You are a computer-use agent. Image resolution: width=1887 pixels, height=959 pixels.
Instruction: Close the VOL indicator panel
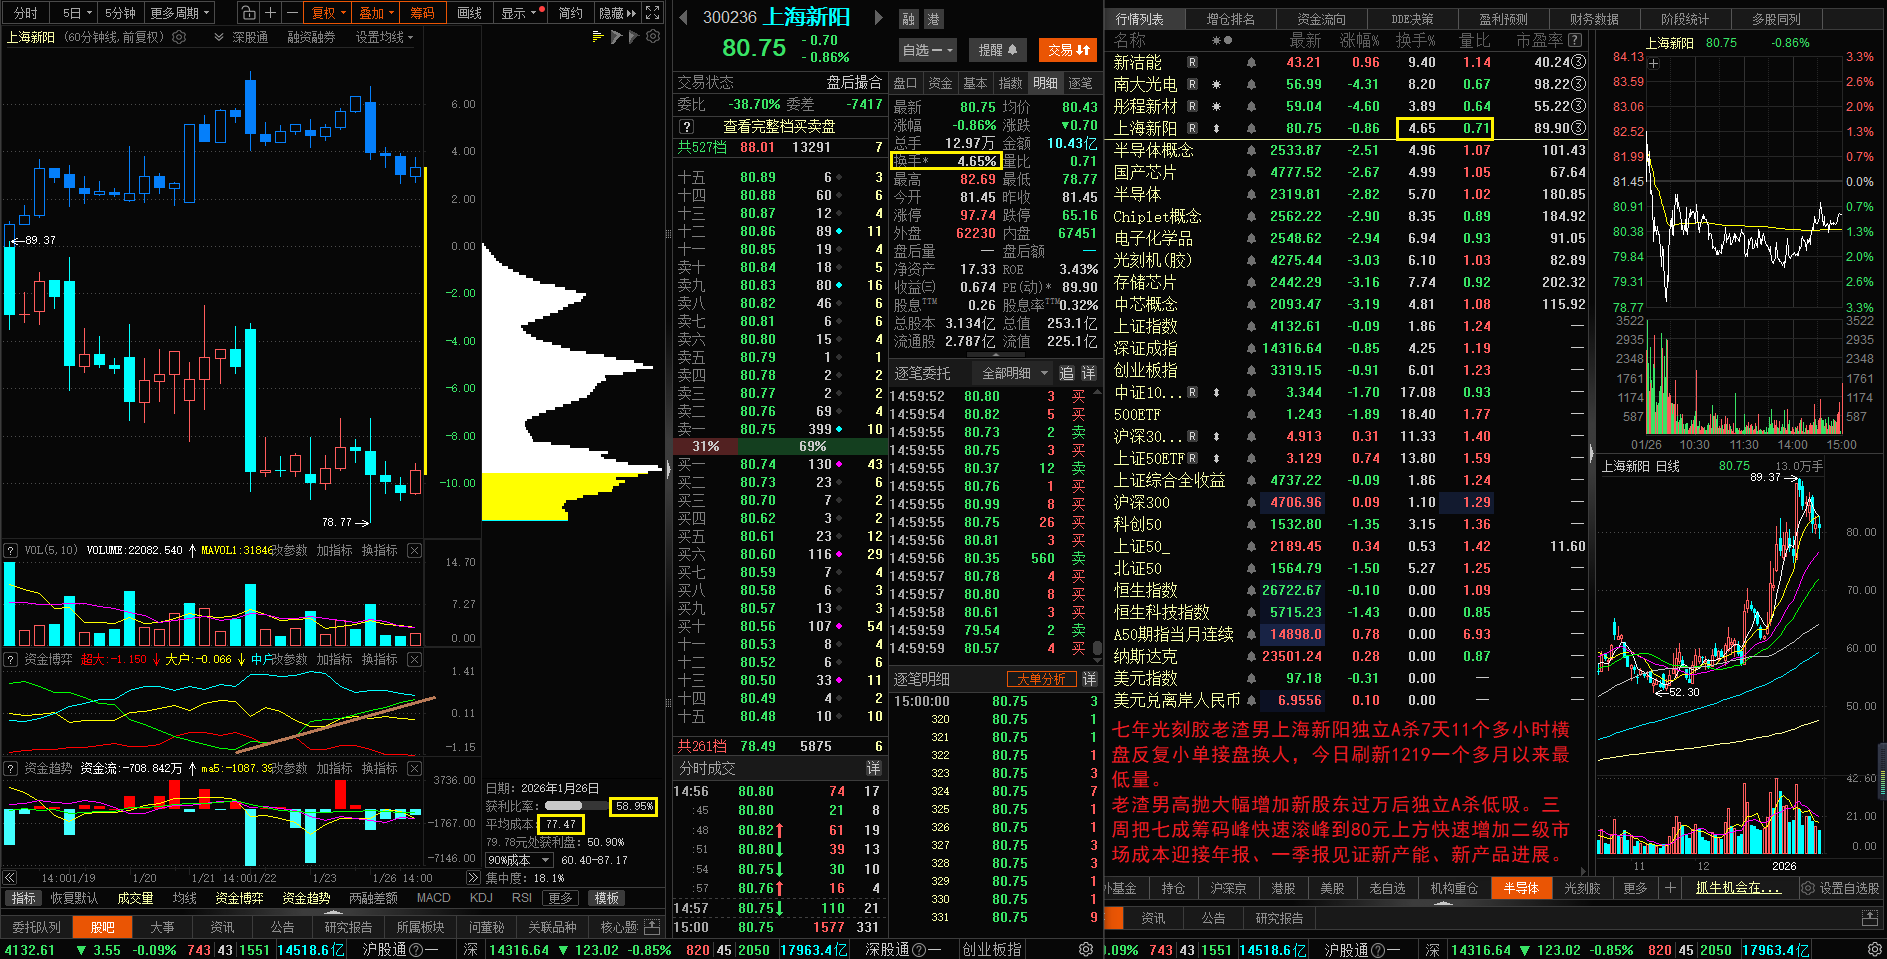point(415,551)
